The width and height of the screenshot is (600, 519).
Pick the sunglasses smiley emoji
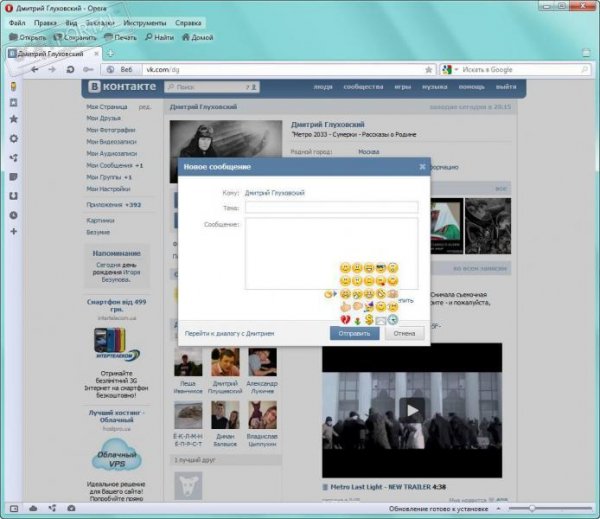point(381,268)
